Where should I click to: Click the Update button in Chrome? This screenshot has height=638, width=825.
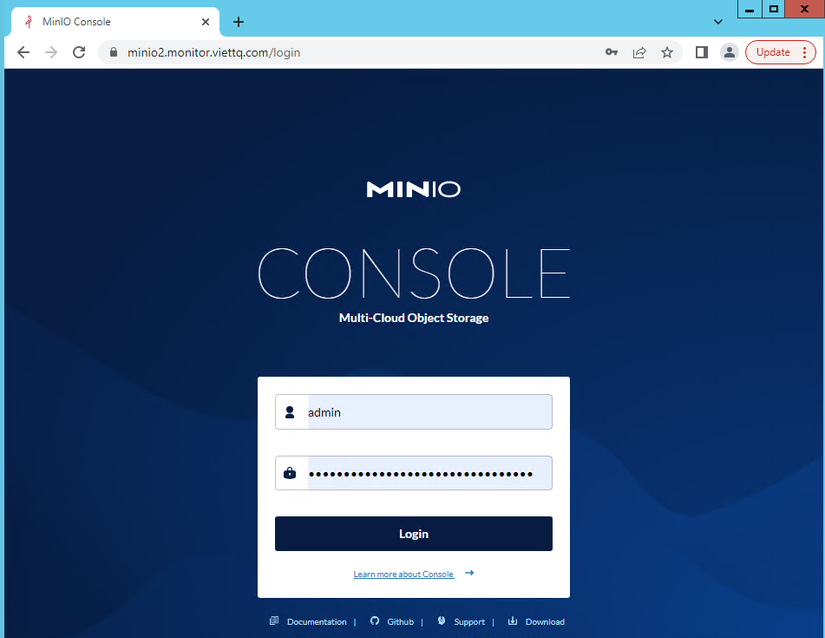[x=772, y=52]
